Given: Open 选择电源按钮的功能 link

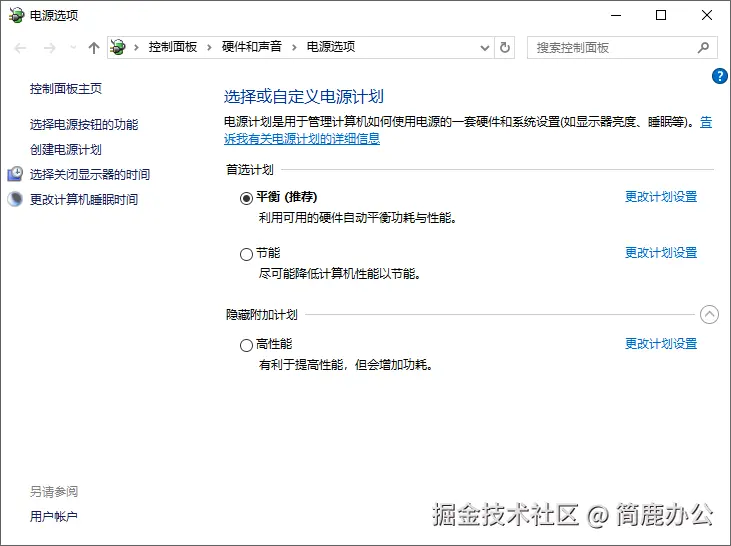Looking at the screenshot, I should [x=84, y=124].
